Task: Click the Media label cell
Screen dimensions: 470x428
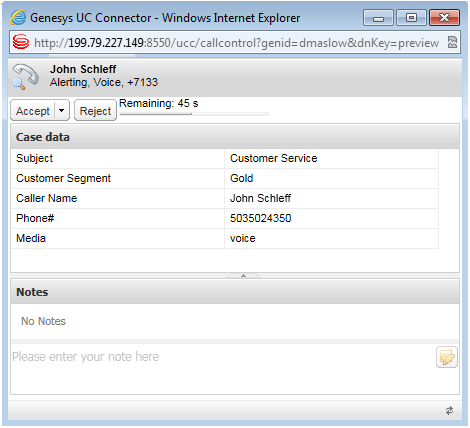Action: (x=118, y=239)
